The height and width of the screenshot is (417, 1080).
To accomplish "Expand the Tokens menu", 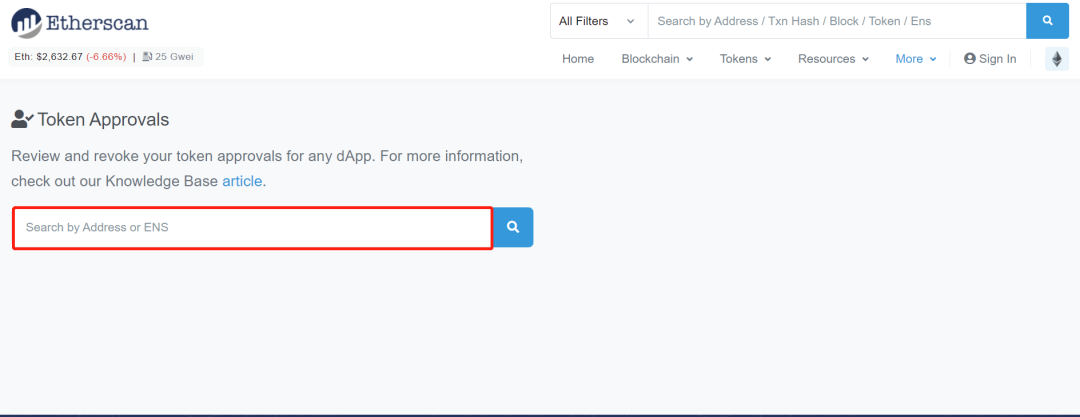I will (x=745, y=59).
